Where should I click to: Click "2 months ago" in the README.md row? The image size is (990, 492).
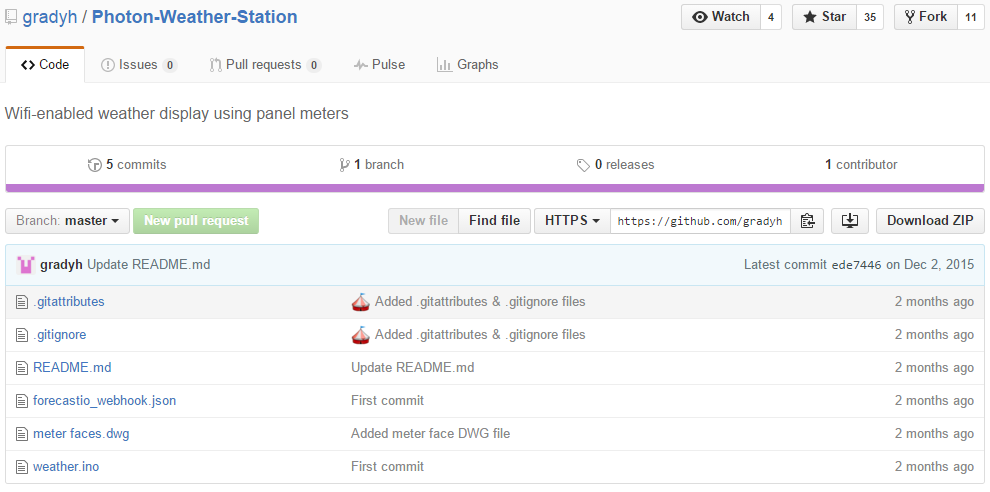click(x=934, y=368)
